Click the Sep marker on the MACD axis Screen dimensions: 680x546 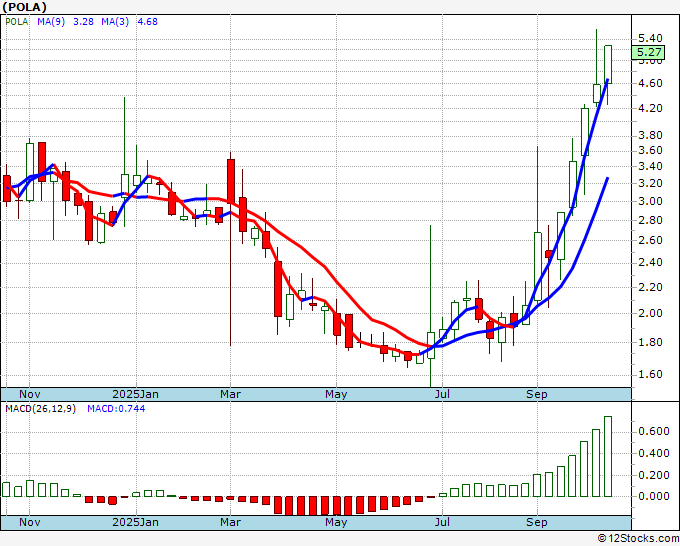pyautogui.click(x=537, y=522)
